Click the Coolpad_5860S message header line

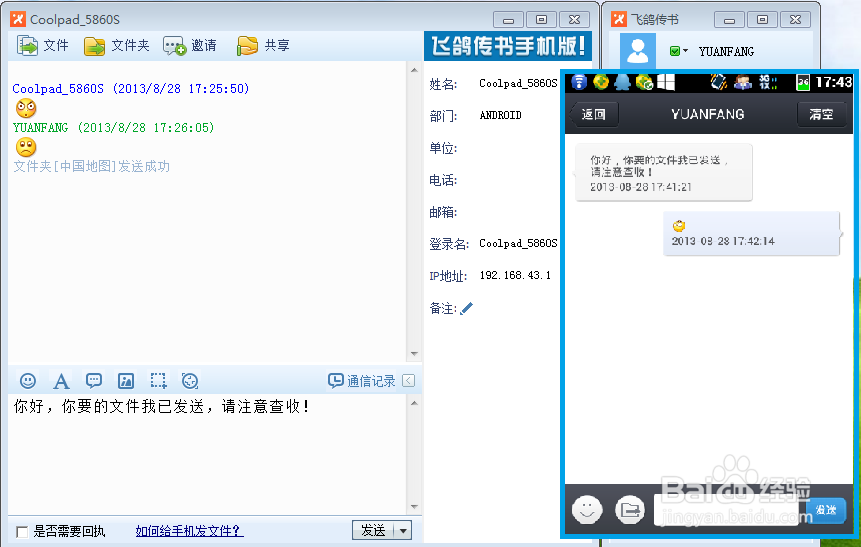131,88
